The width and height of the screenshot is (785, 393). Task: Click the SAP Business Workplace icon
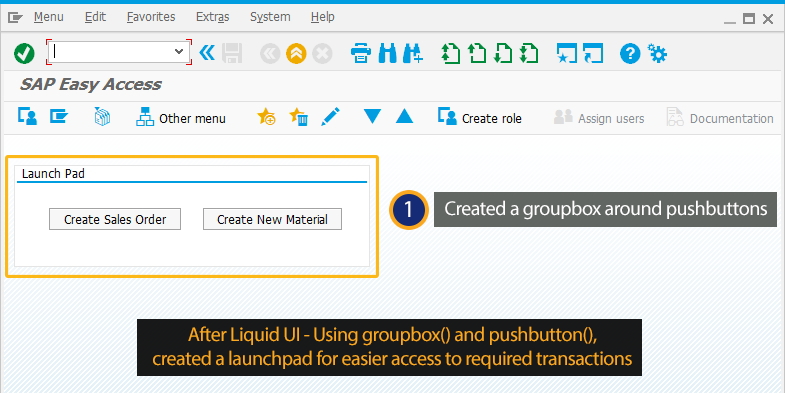tap(102, 117)
